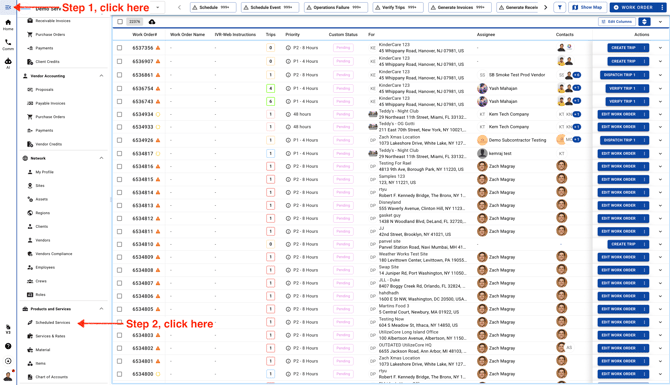Click the +6 contacts badge in row 6536861
The width and height of the screenshot is (670, 385).
(577, 75)
